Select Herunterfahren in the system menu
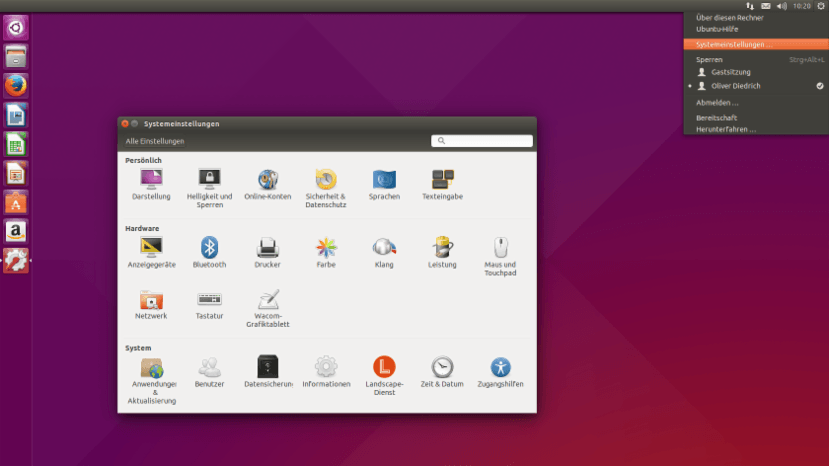The width and height of the screenshot is (829, 466). click(726, 129)
